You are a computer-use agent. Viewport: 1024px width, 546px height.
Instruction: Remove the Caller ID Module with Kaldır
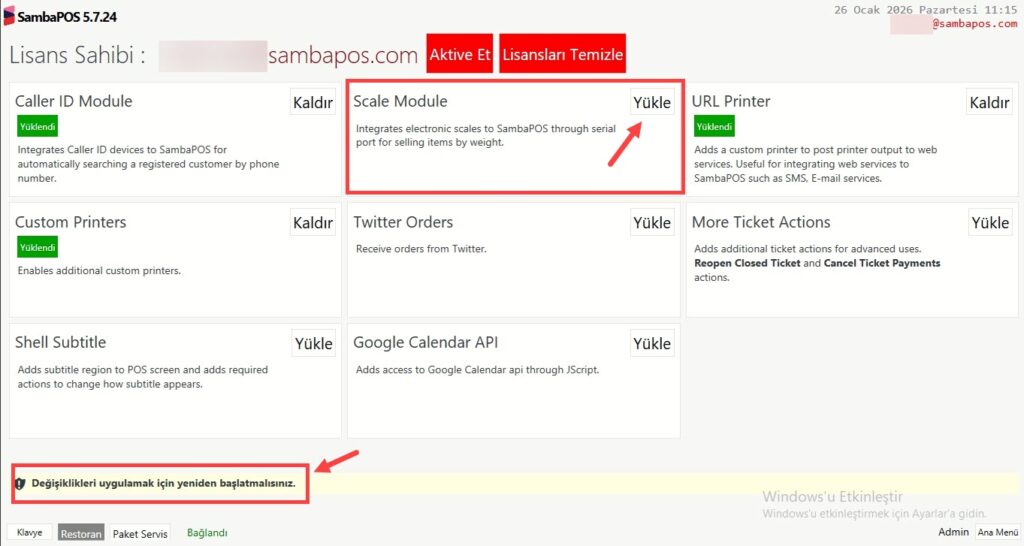[312, 103]
